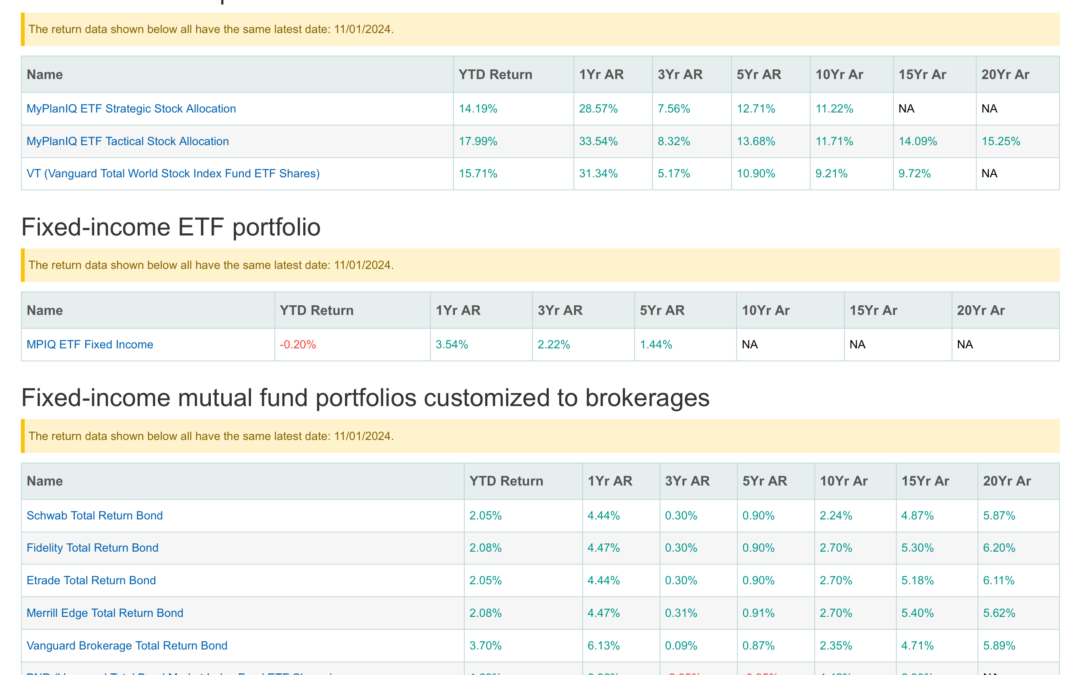Click Merrill Edge 15Yr value 5.40%

(917, 613)
